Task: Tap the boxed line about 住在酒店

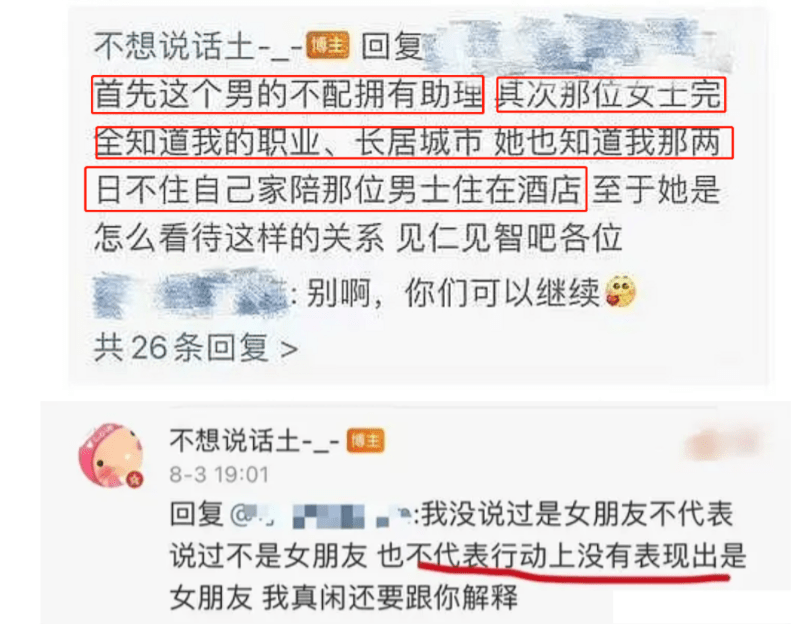Action: click(x=335, y=189)
